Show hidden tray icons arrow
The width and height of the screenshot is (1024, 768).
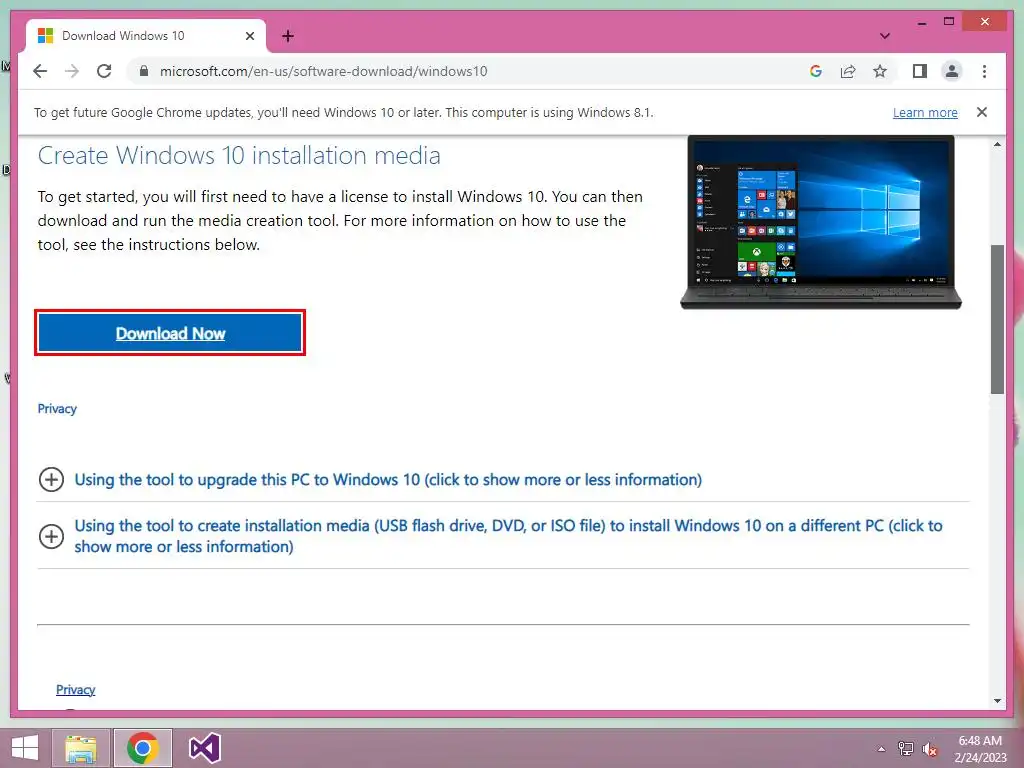tap(881, 749)
